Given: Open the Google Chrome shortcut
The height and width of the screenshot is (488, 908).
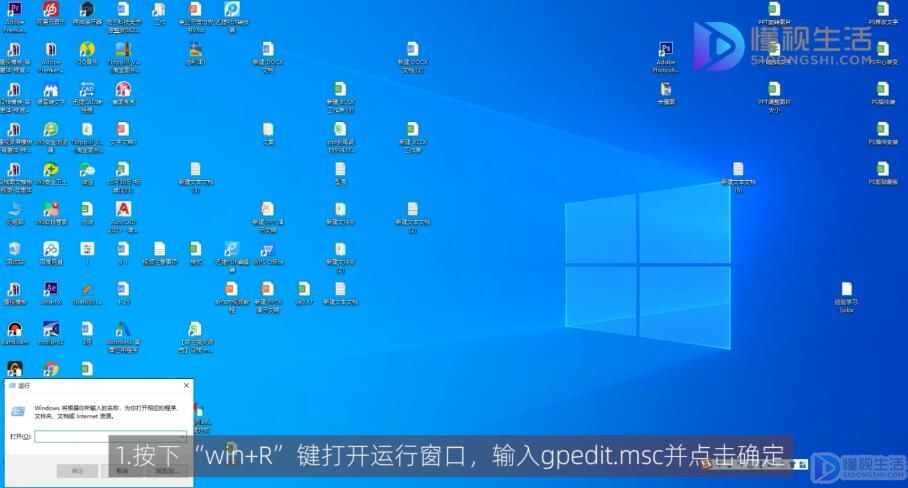Looking at the screenshot, I should tap(51, 369).
